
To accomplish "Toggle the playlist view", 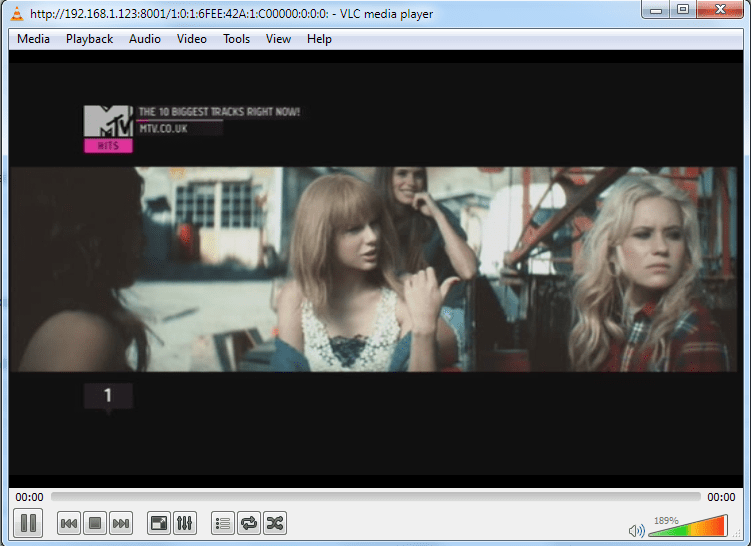I will 223,522.
